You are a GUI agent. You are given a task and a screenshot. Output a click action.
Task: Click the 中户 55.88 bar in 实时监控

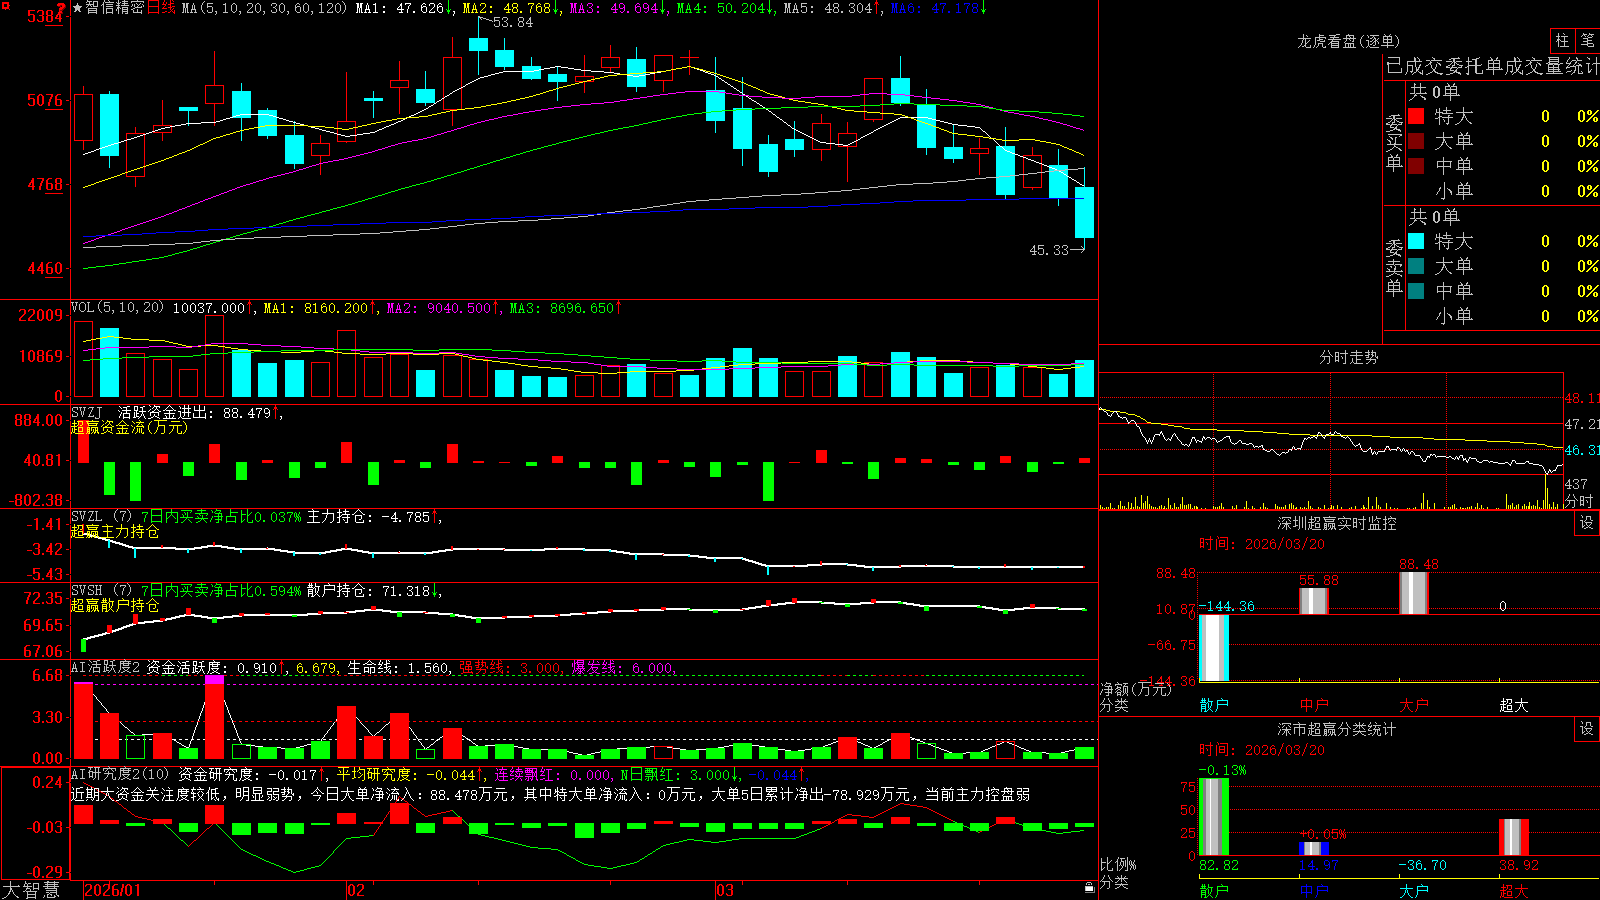point(1314,601)
